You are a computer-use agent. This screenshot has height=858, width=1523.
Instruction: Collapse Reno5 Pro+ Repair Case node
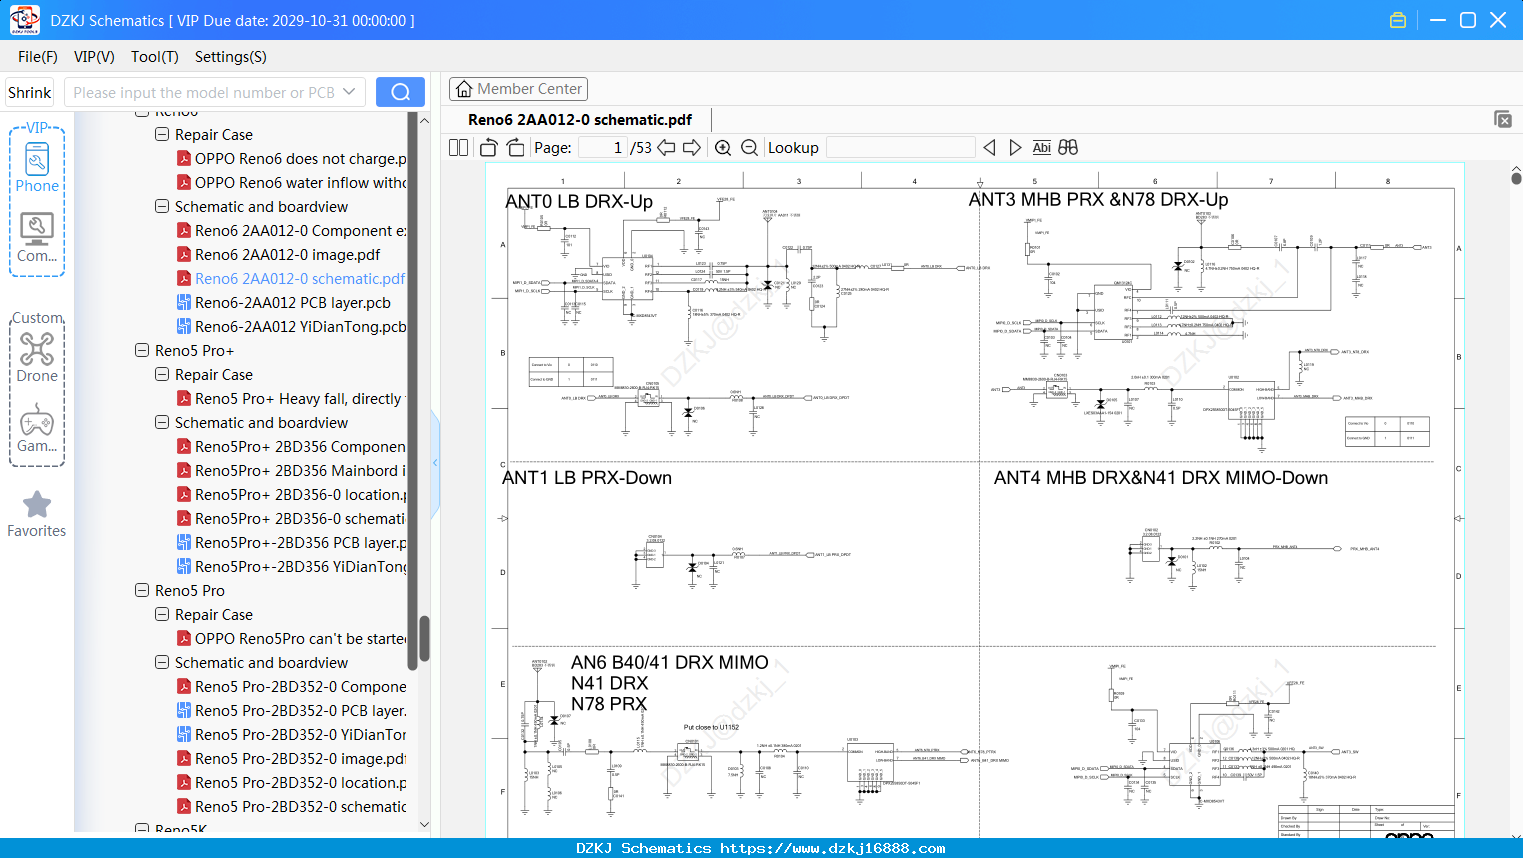coord(162,374)
